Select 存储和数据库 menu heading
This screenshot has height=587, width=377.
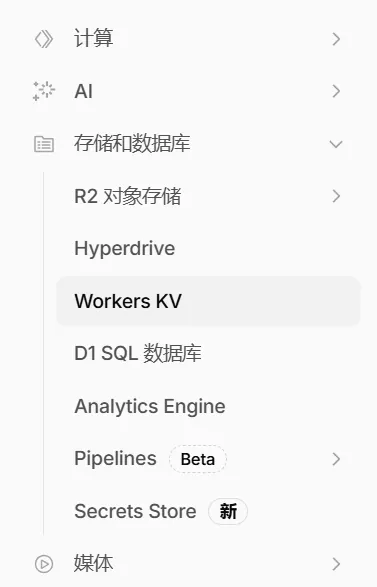(132, 144)
